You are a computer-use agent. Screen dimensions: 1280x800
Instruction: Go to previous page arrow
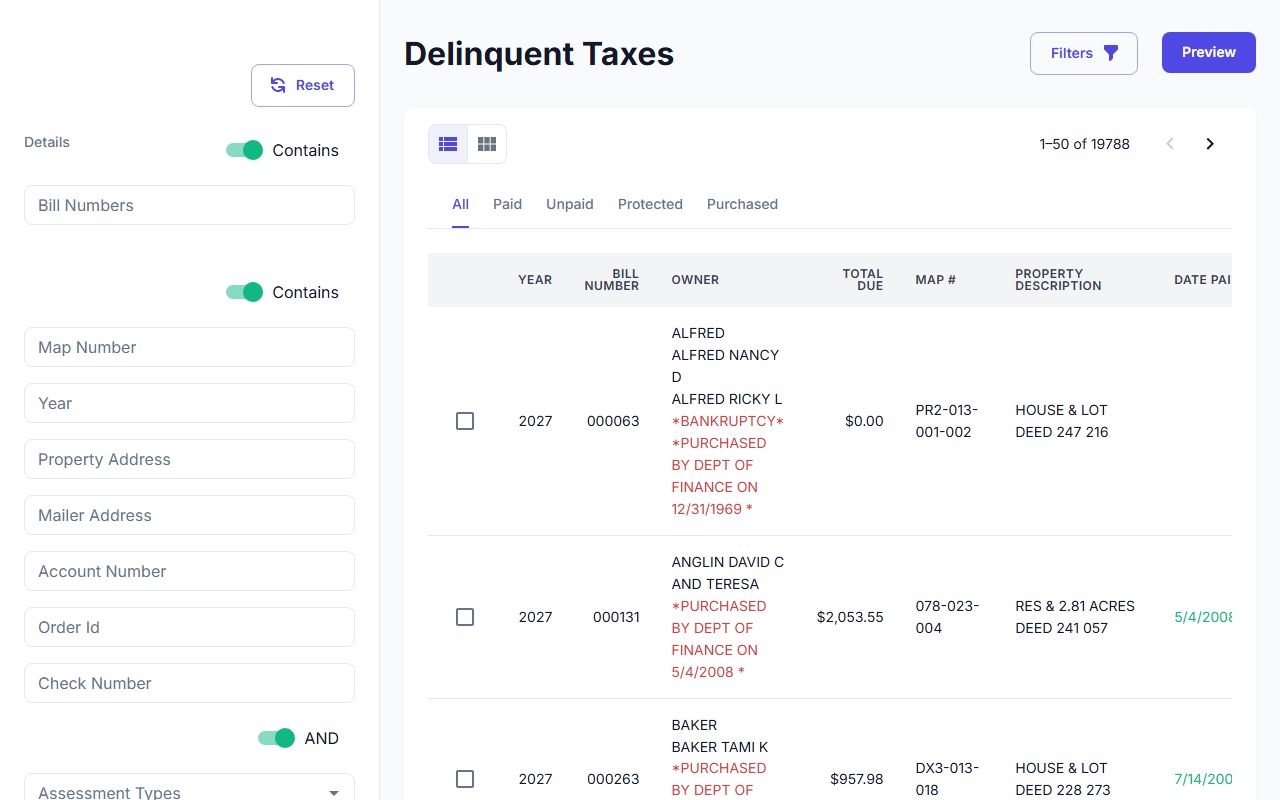point(1170,144)
